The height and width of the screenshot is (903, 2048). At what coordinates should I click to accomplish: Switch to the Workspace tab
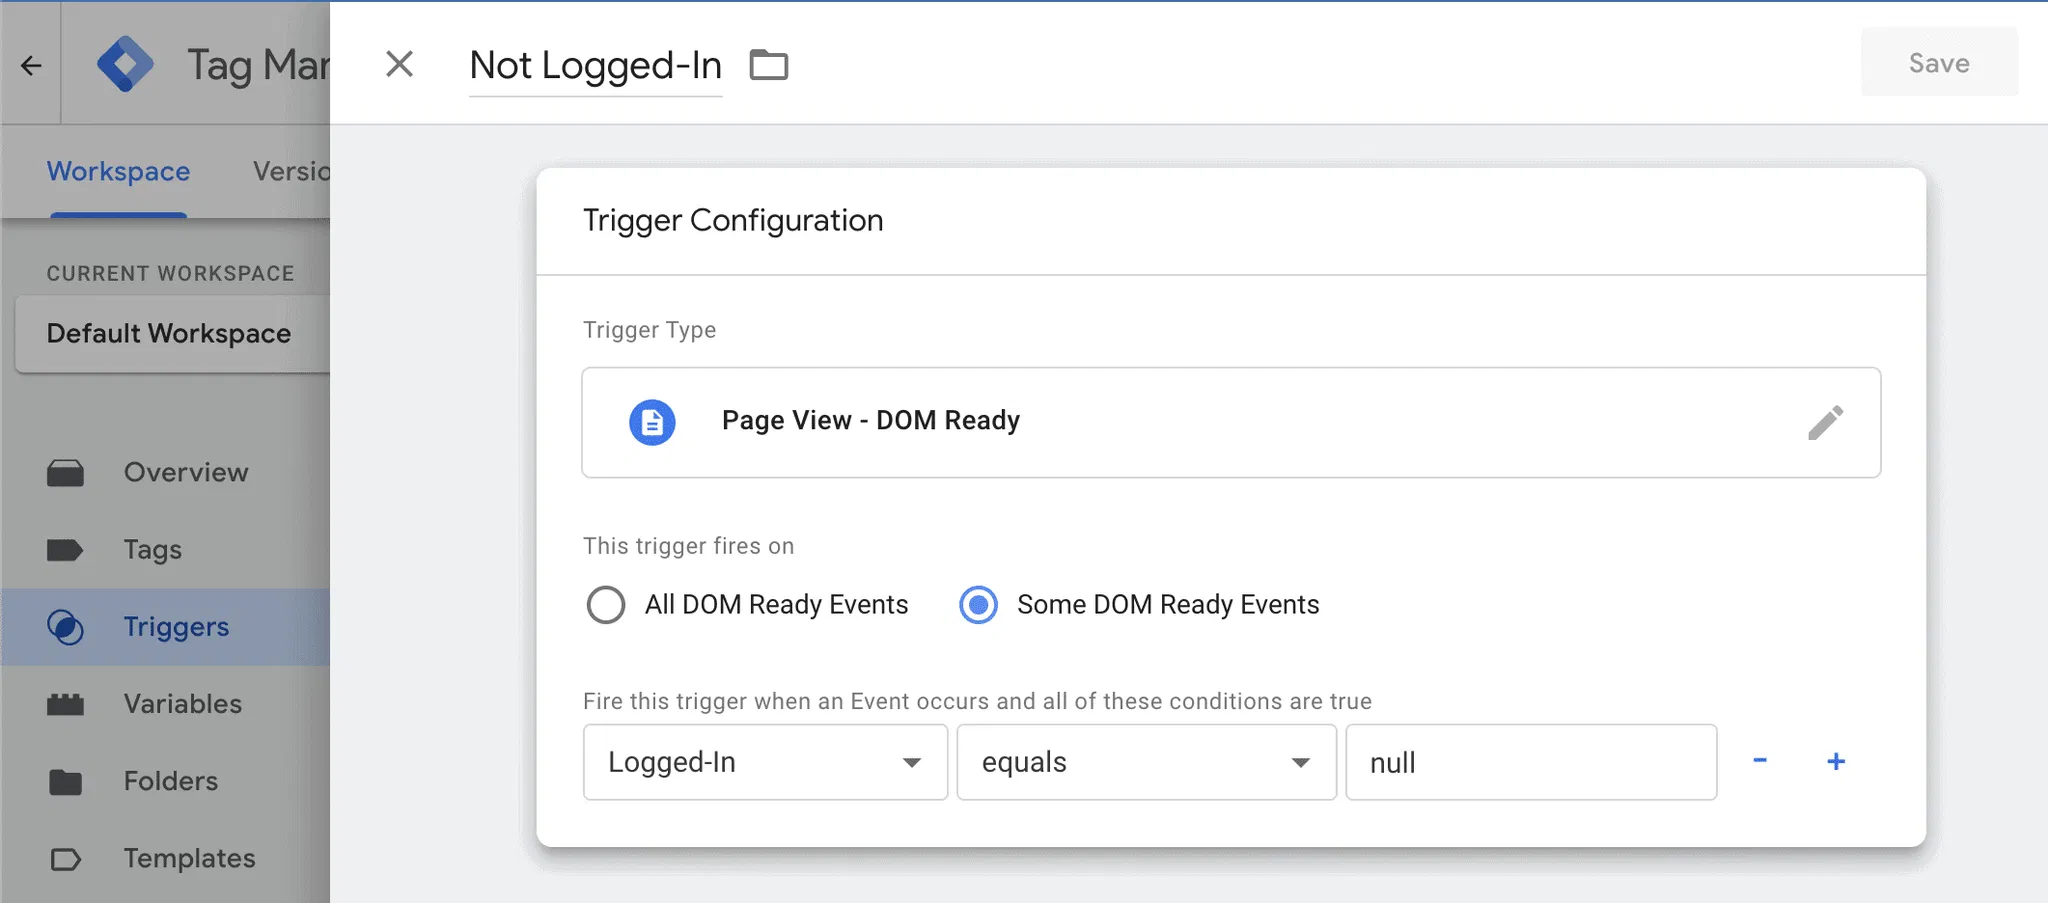[x=118, y=172]
